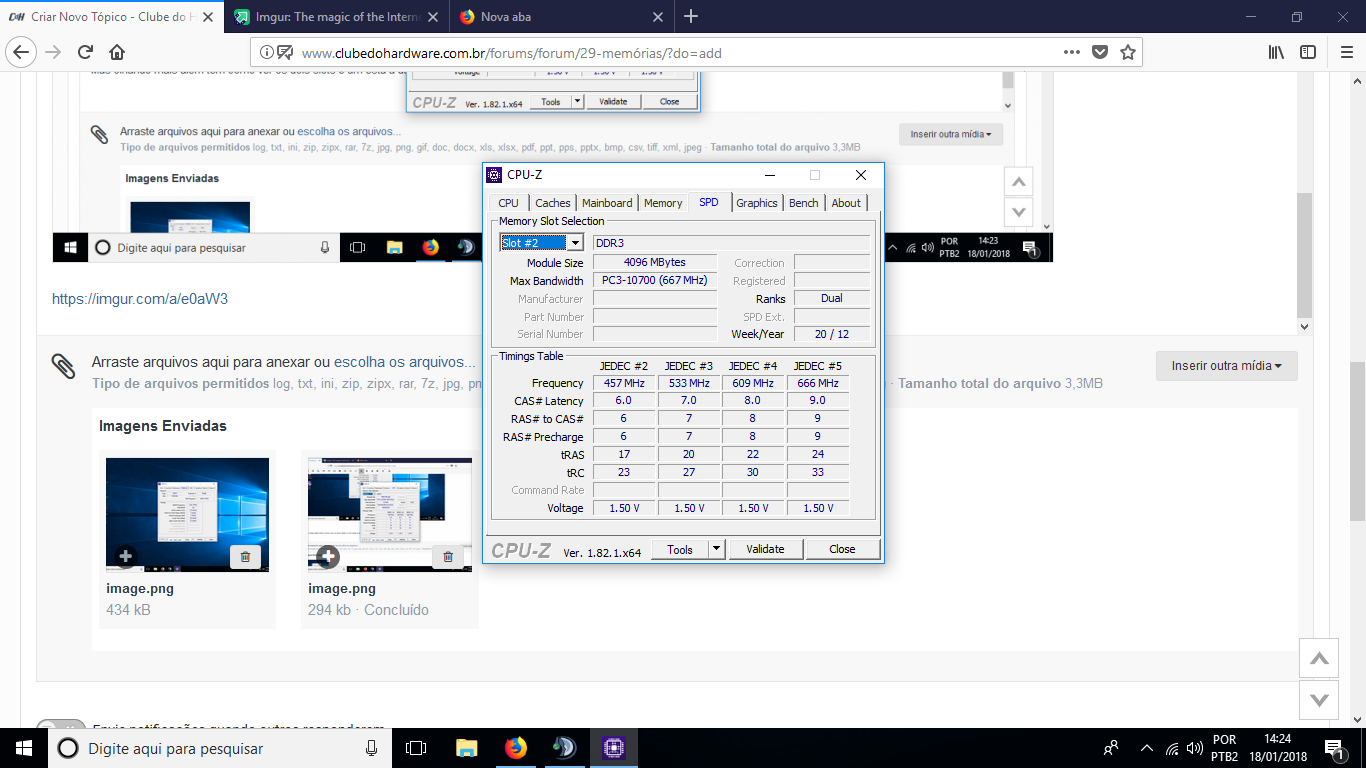This screenshot has height=768, width=1366.
Task: Open the Memory tab in CPU-Z
Action: tap(663, 203)
